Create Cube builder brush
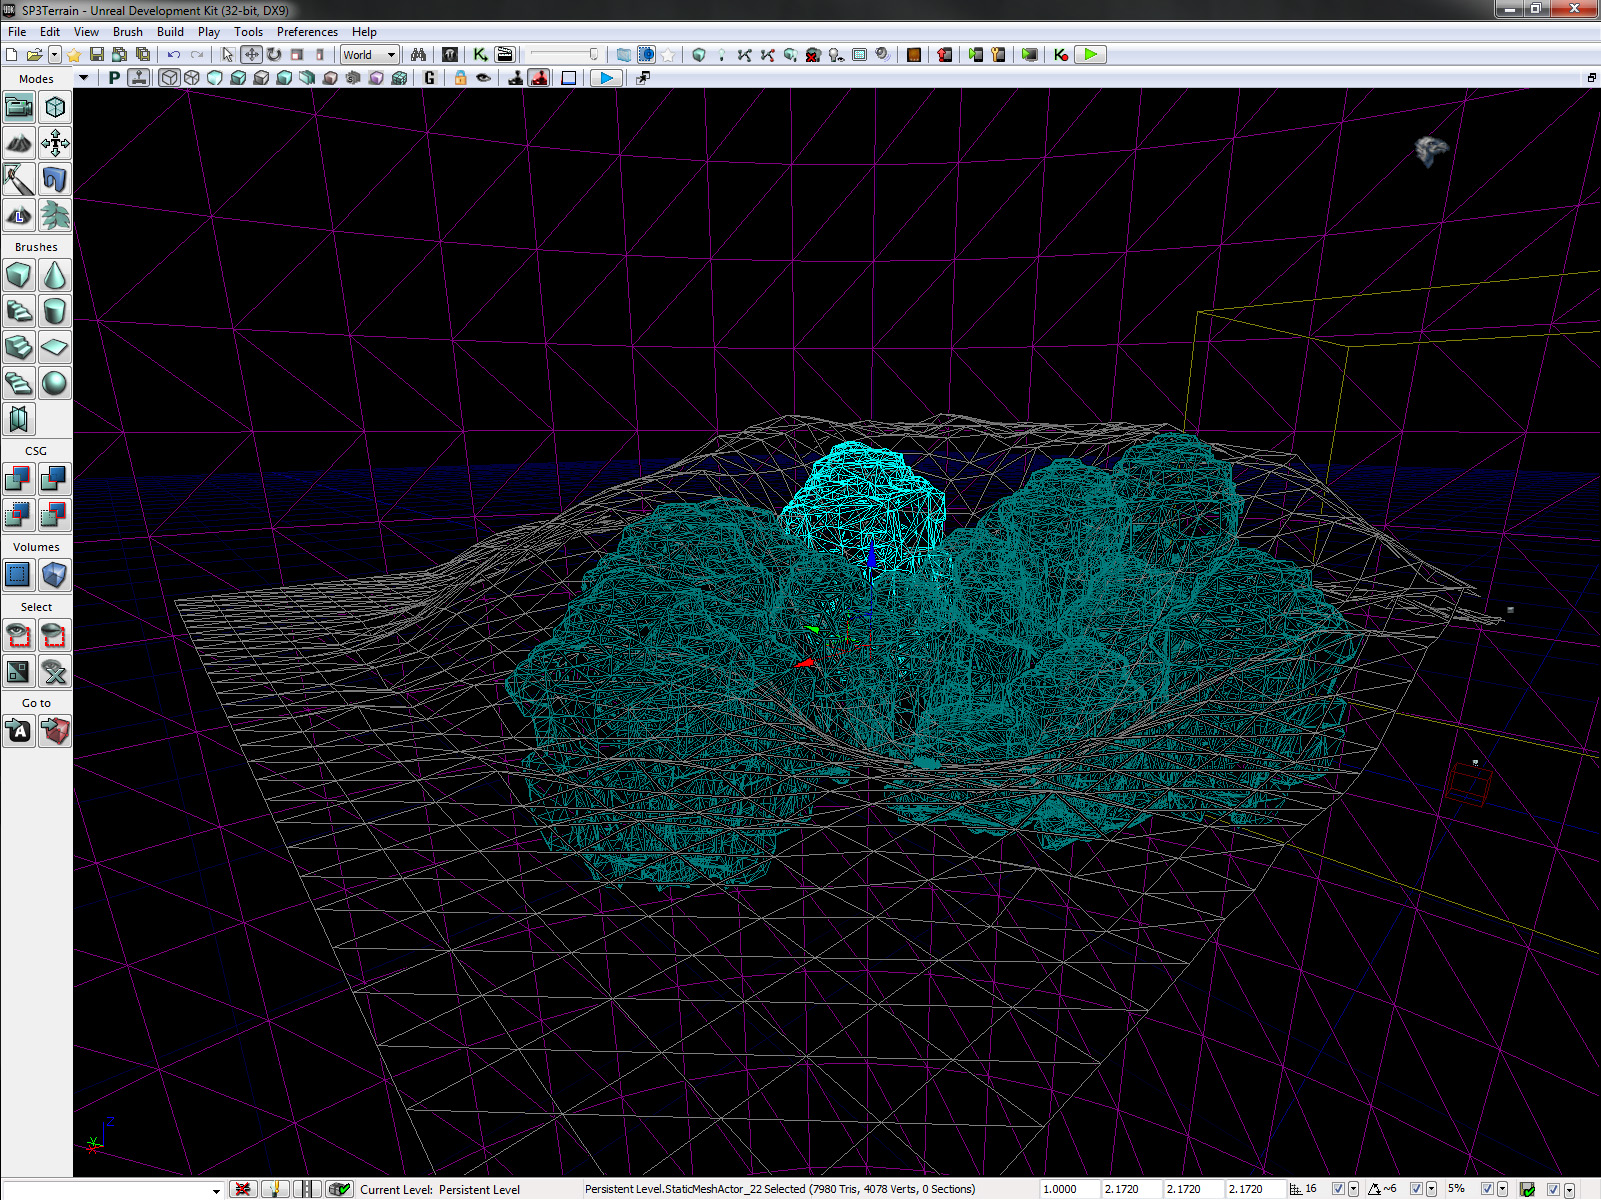Screen dimensions: 1601x1200 [19, 275]
